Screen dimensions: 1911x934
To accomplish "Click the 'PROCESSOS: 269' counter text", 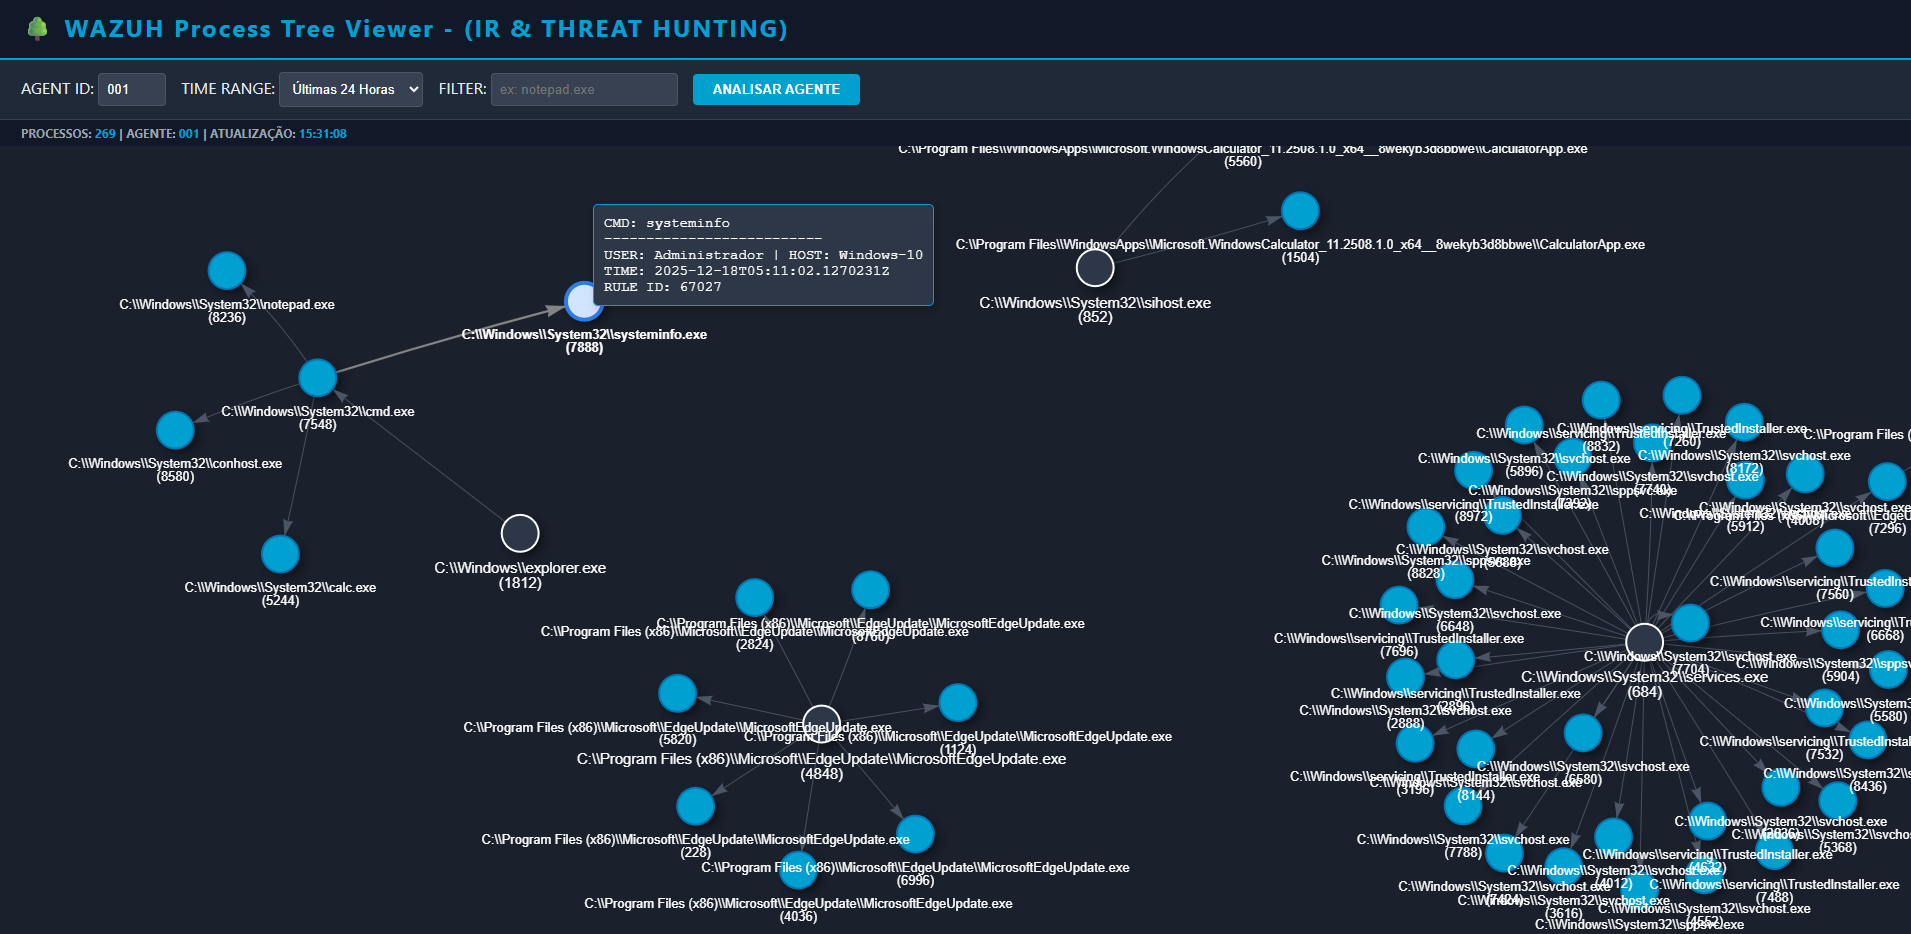I will [68, 134].
